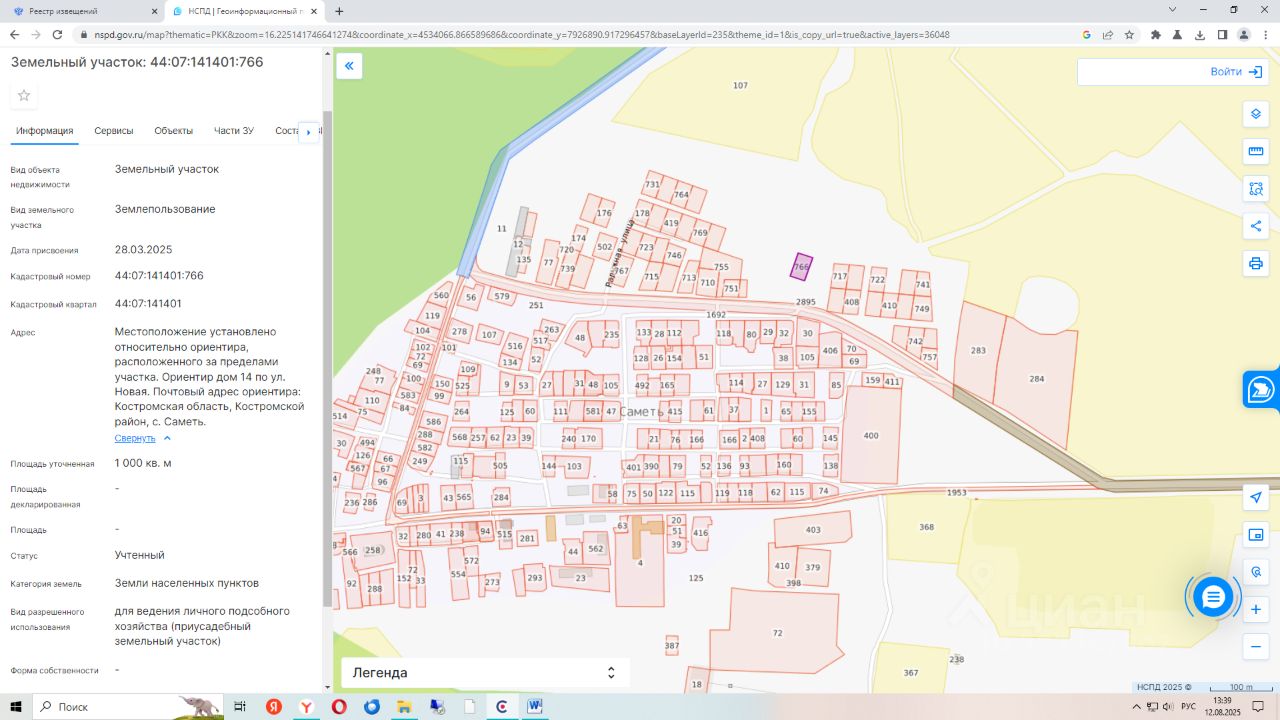This screenshot has height=720, width=1280.
Task: Bookmark this page in Chrome
Action: (x=1129, y=34)
